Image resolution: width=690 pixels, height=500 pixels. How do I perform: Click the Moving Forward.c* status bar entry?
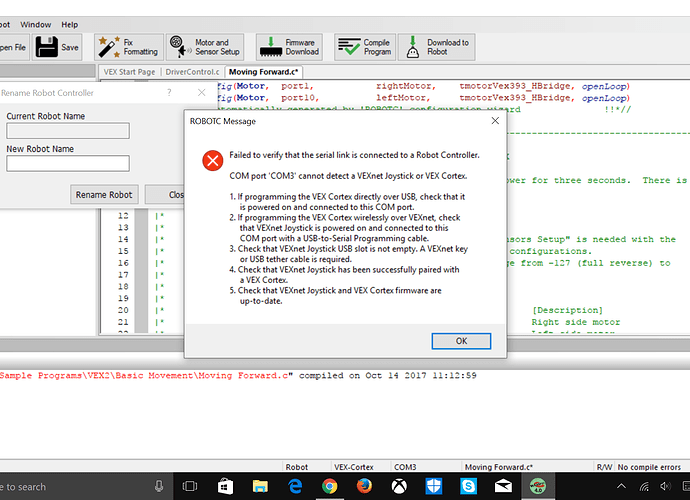[x=499, y=467]
